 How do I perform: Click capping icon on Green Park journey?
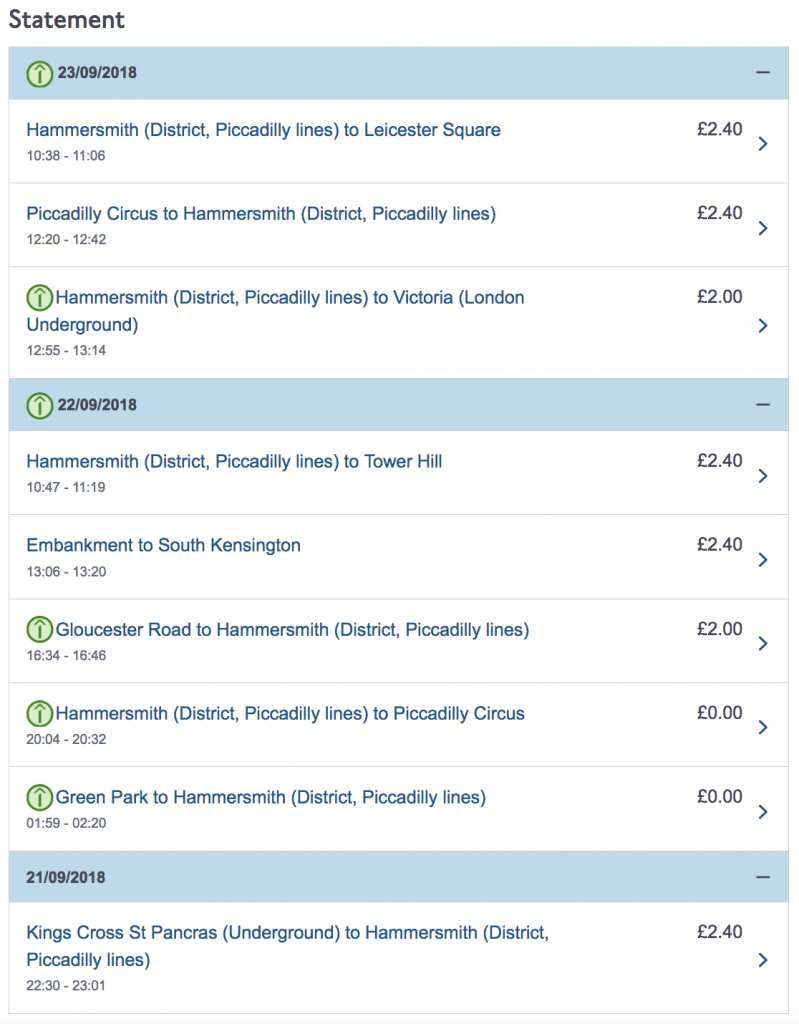coord(39,798)
